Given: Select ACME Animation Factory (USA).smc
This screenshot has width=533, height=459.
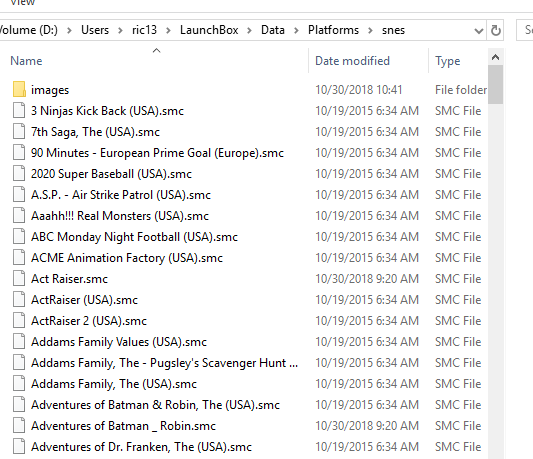Looking at the screenshot, I should point(127,258).
